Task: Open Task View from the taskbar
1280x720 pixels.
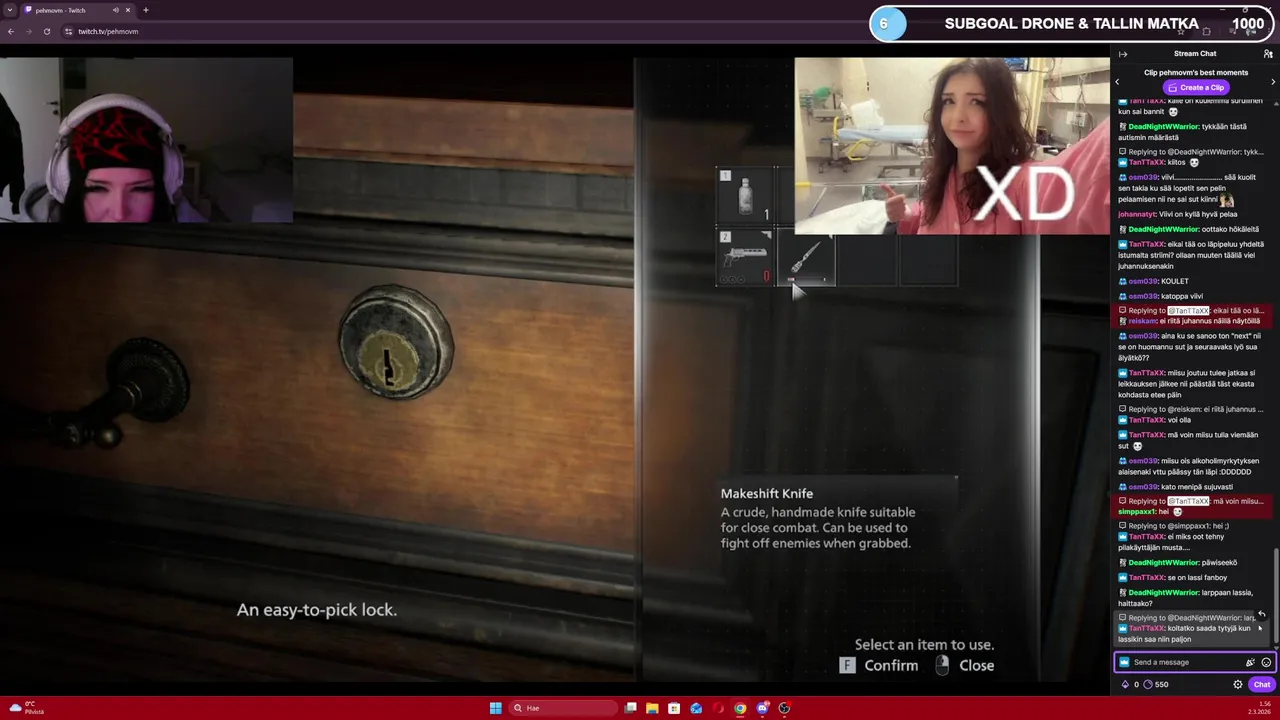Action: point(630,708)
